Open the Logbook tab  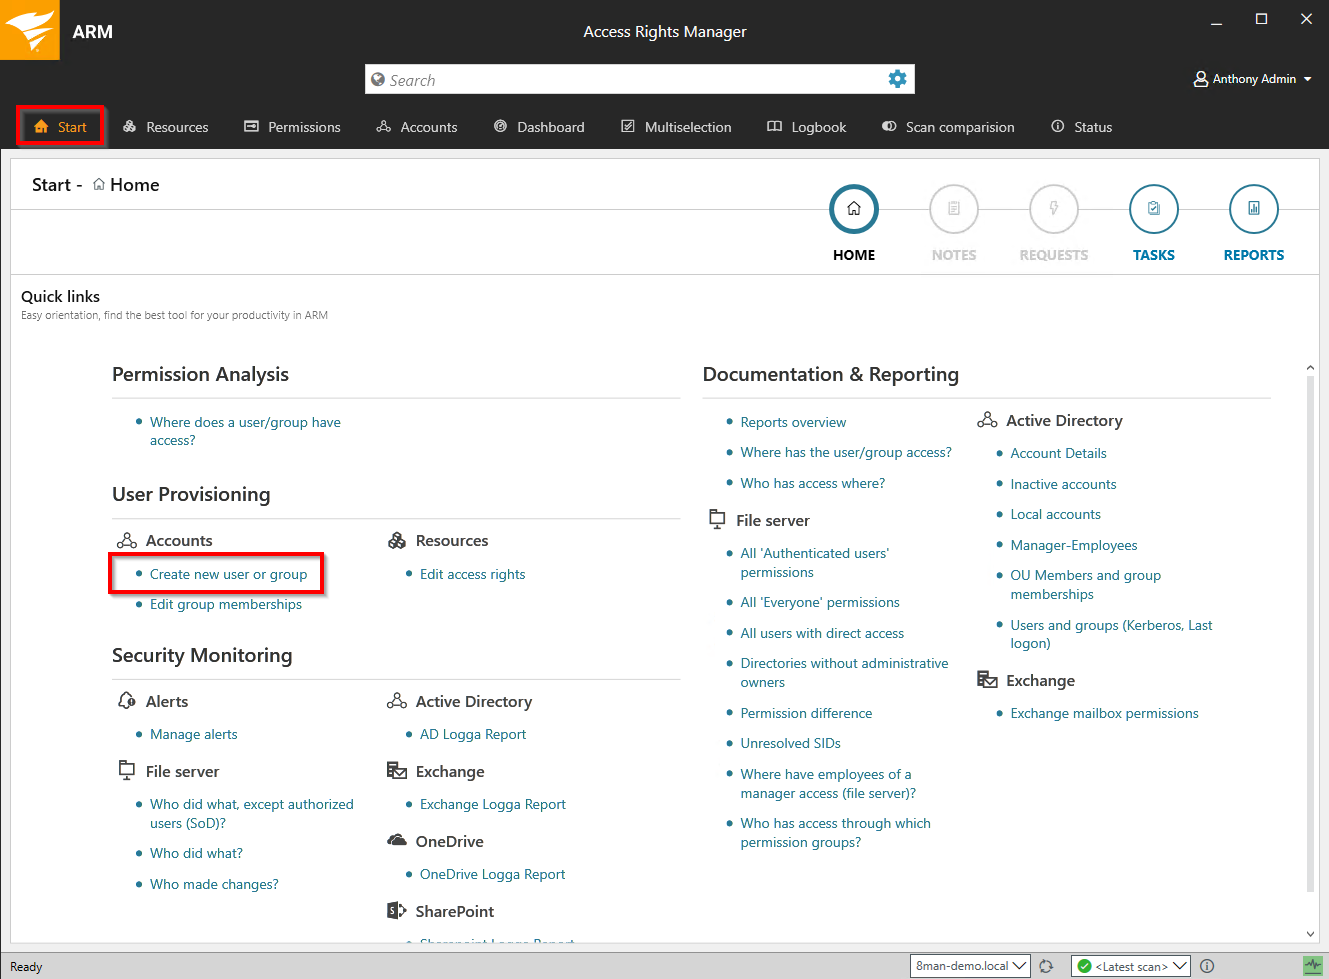tap(806, 127)
